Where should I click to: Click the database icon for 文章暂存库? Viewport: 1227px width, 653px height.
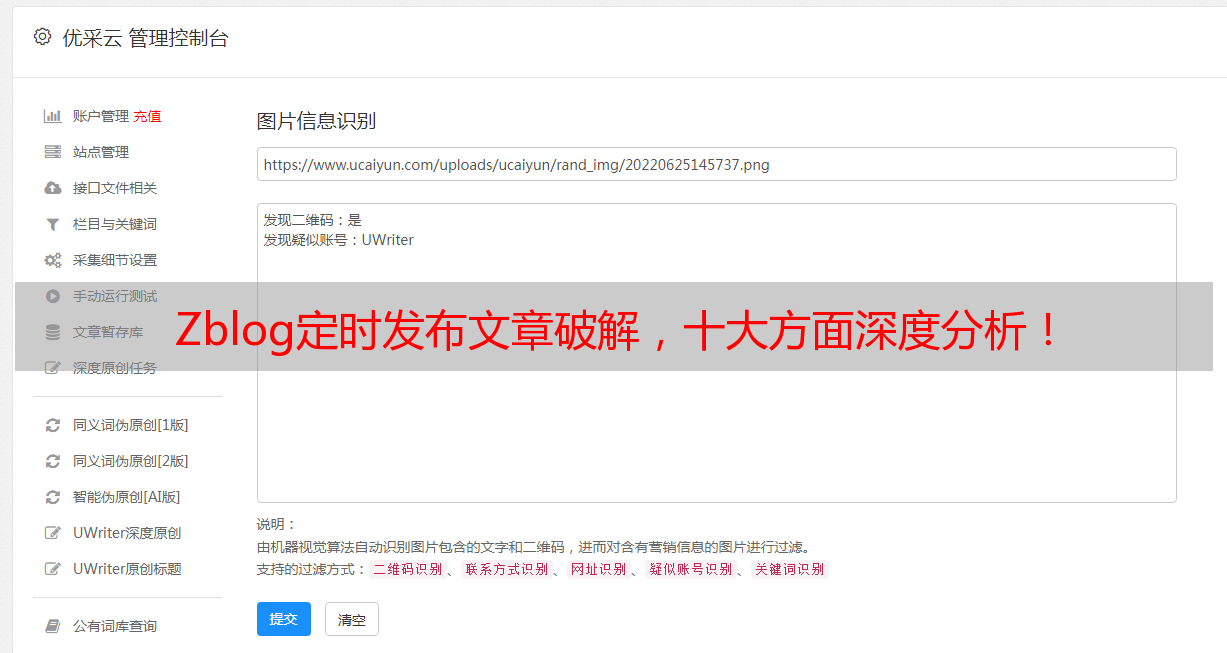coord(53,332)
